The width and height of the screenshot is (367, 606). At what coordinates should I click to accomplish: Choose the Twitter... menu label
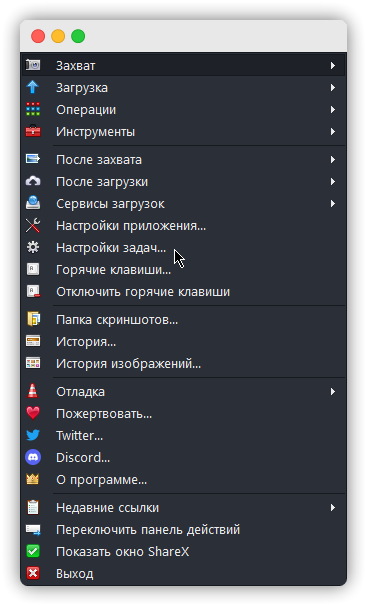coord(79,436)
